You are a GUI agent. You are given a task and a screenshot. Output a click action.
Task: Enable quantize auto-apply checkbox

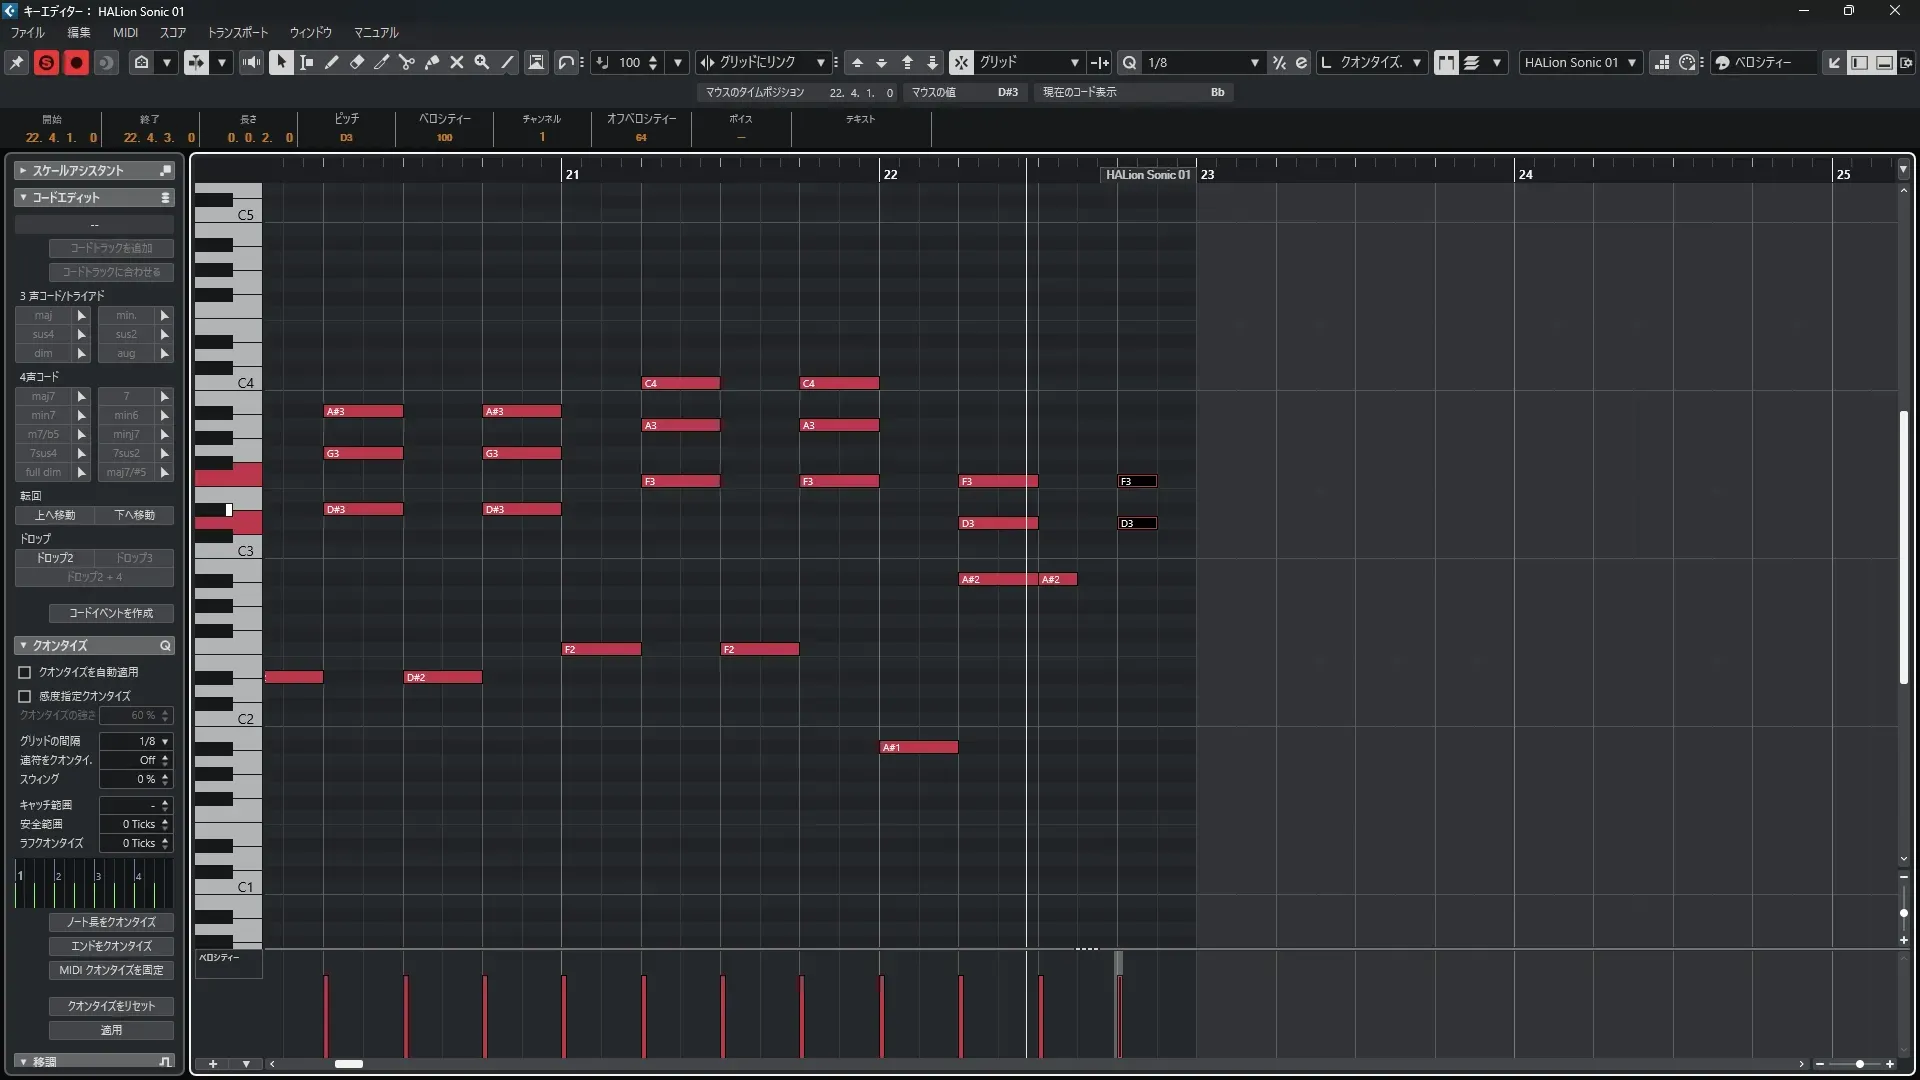click(25, 673)
